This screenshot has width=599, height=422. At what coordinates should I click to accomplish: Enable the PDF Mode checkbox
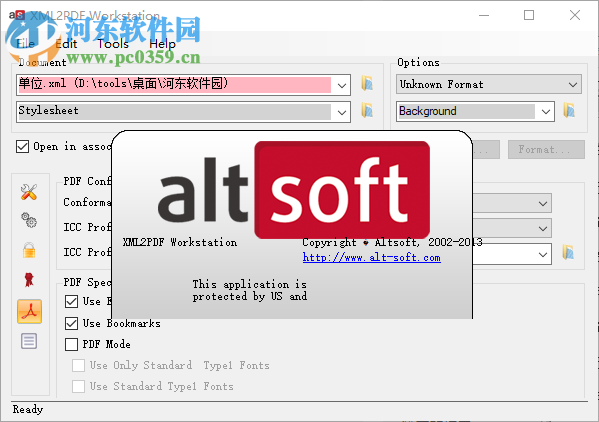tap(71, 344)
